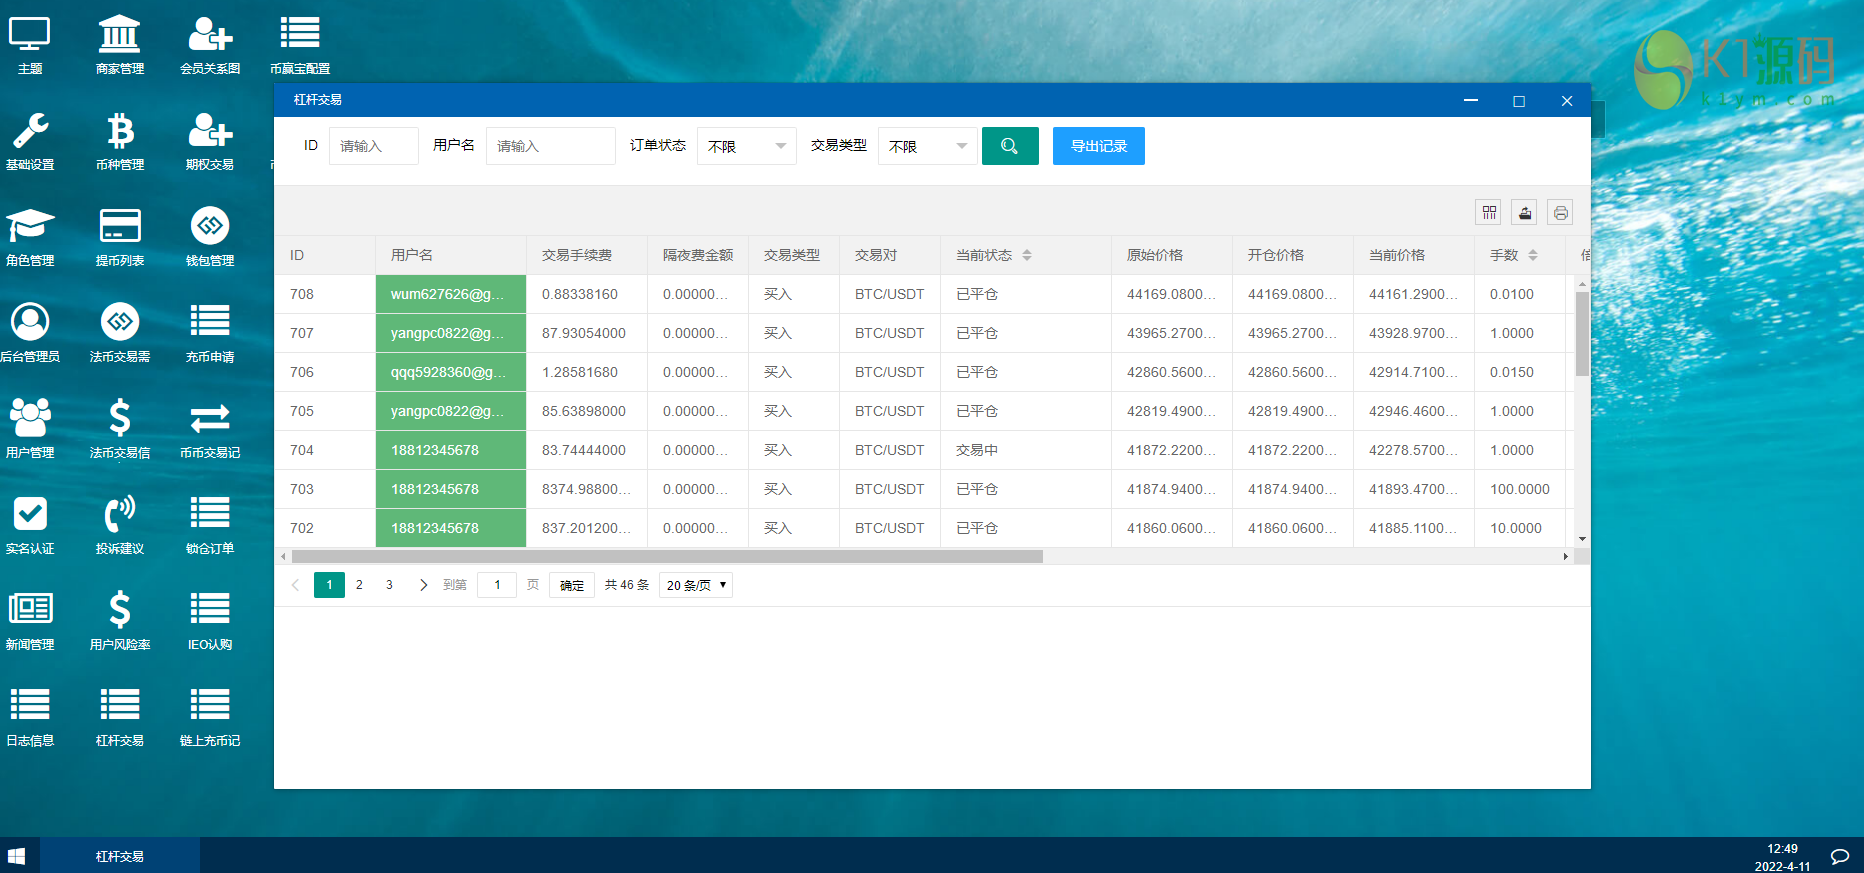Expand the 交易类型 dropdown
1864x873 pixels.
[x=927, y=146]
